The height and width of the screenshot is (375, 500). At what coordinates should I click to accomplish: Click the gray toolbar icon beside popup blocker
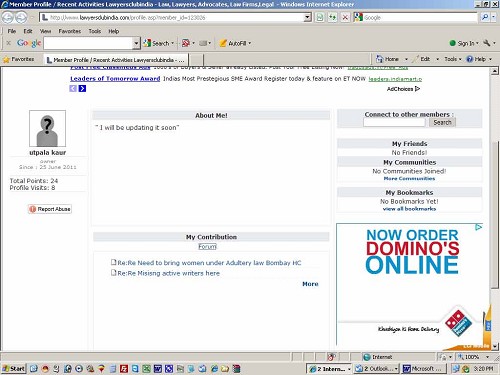click(x=203, y=43)
